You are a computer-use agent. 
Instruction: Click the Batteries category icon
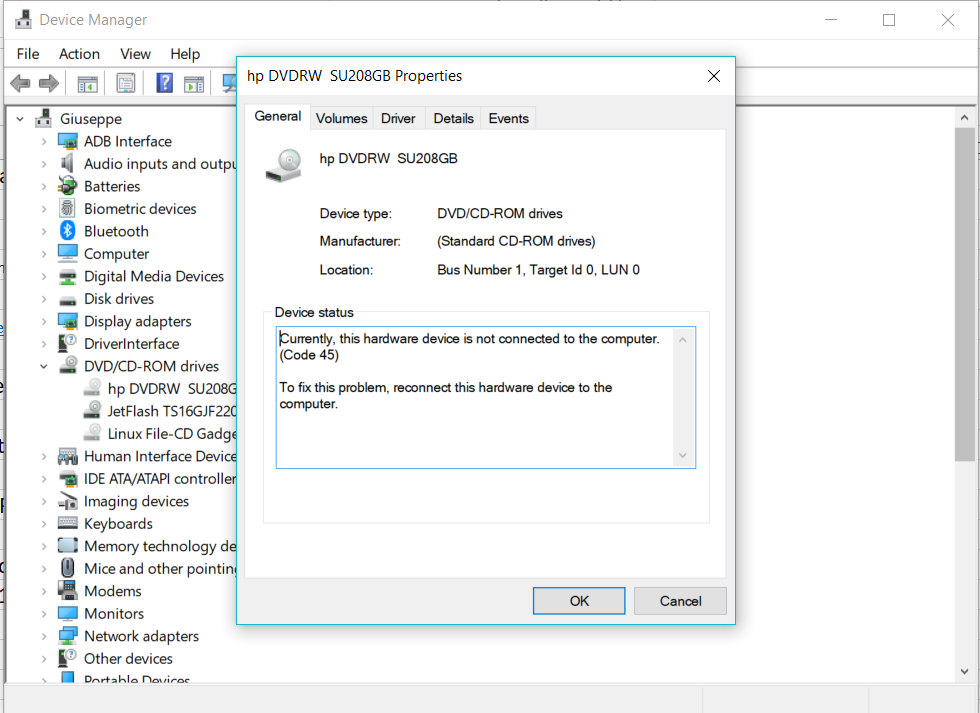(x=67, y=186)
